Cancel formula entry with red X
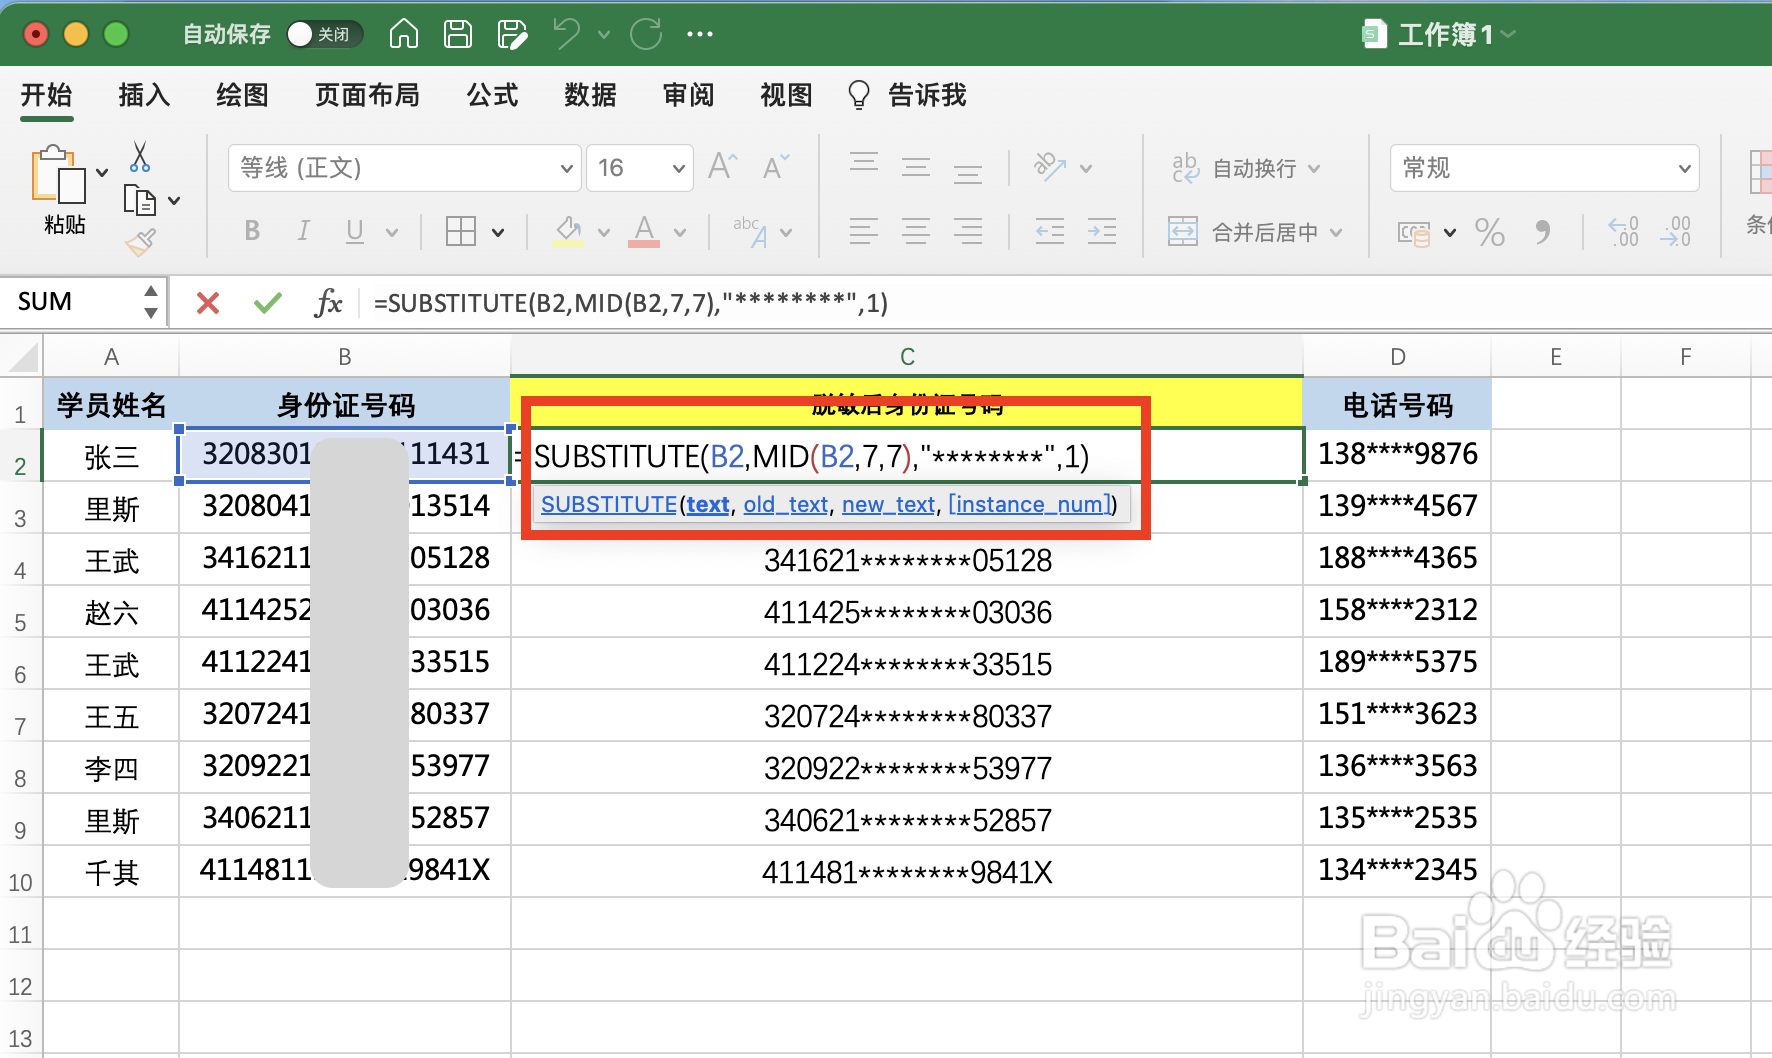1772x1058 pixels. pos(208,303)
